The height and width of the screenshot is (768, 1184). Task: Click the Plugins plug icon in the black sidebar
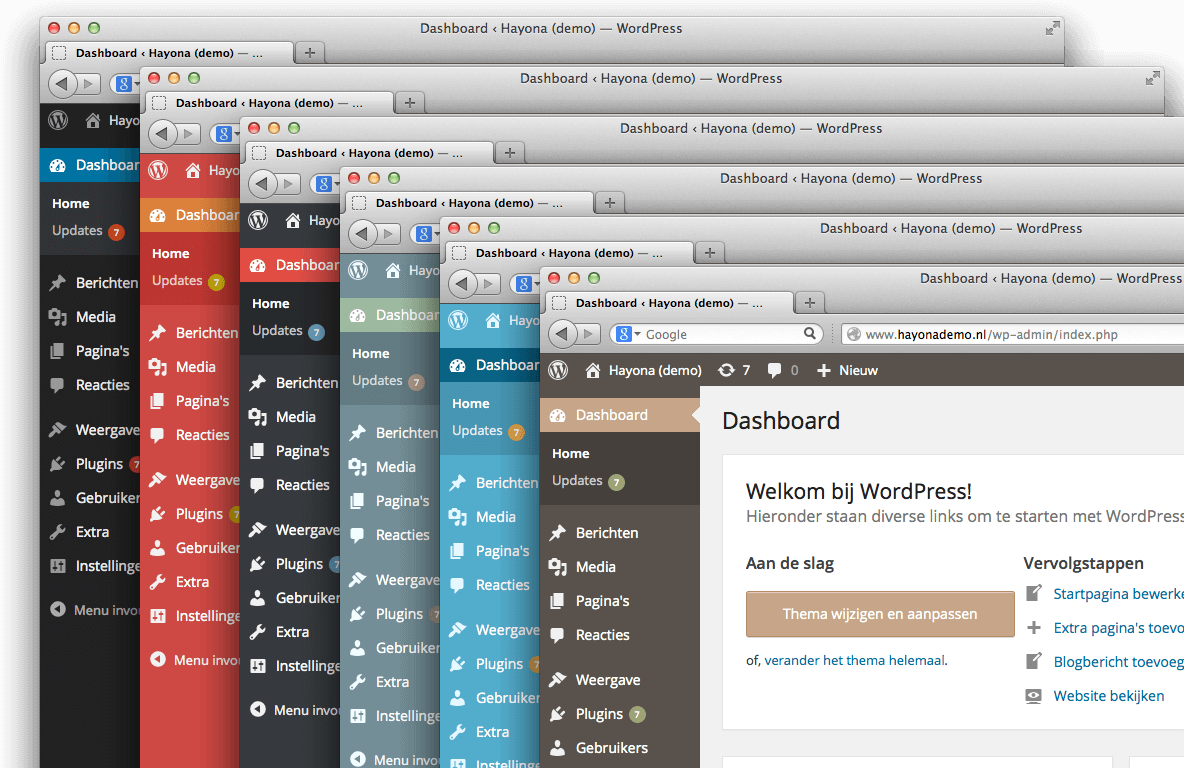point(57,464)
